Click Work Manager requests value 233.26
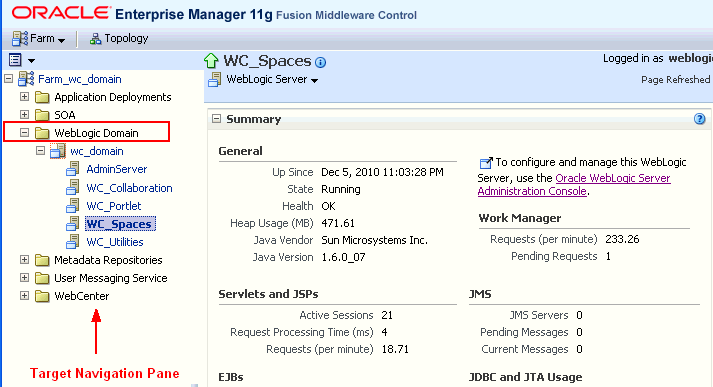This screenshot has width=713, height=387. (622, 239)
